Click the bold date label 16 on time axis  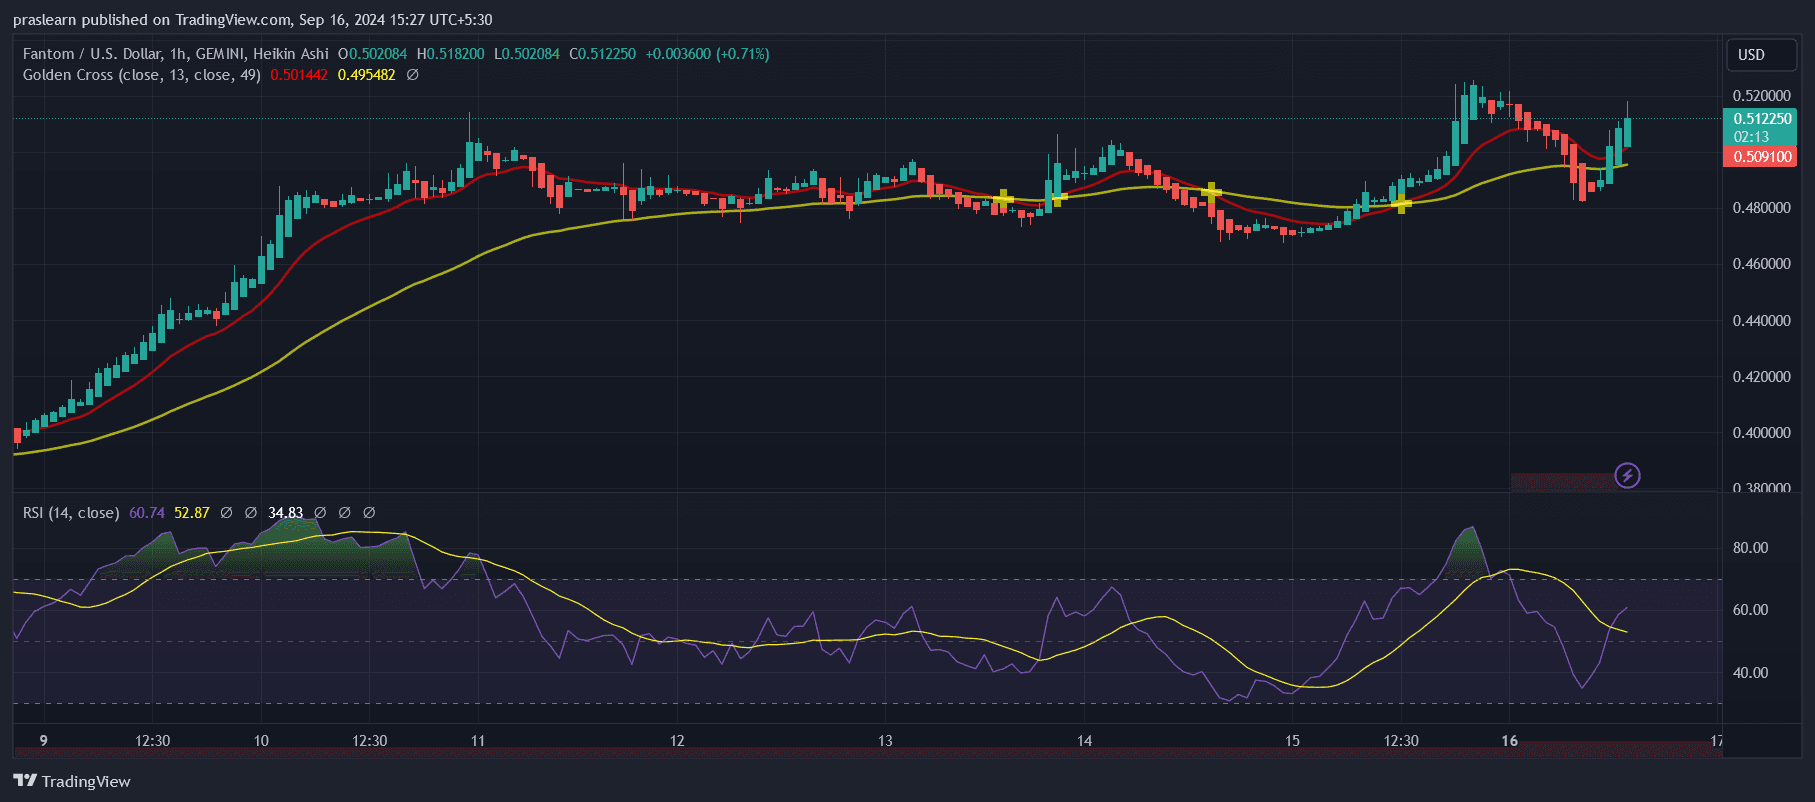click(1509, 741)
